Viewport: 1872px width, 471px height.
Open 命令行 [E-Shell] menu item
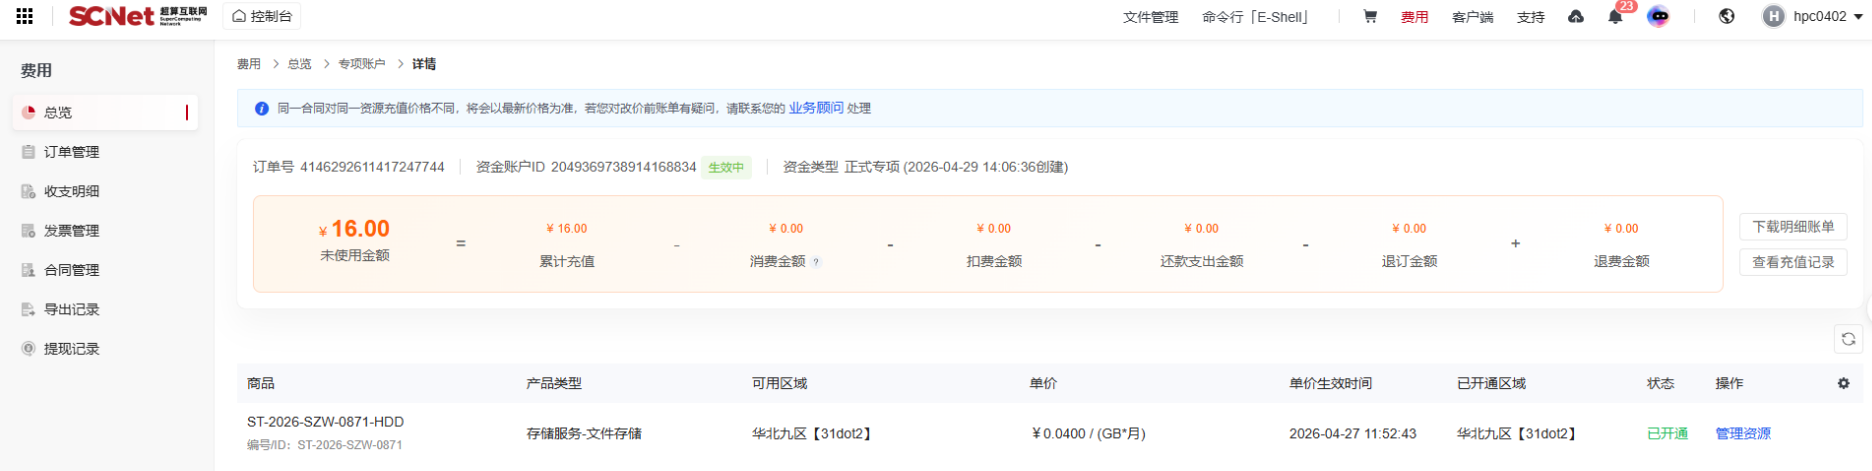tap(1256, 17)
